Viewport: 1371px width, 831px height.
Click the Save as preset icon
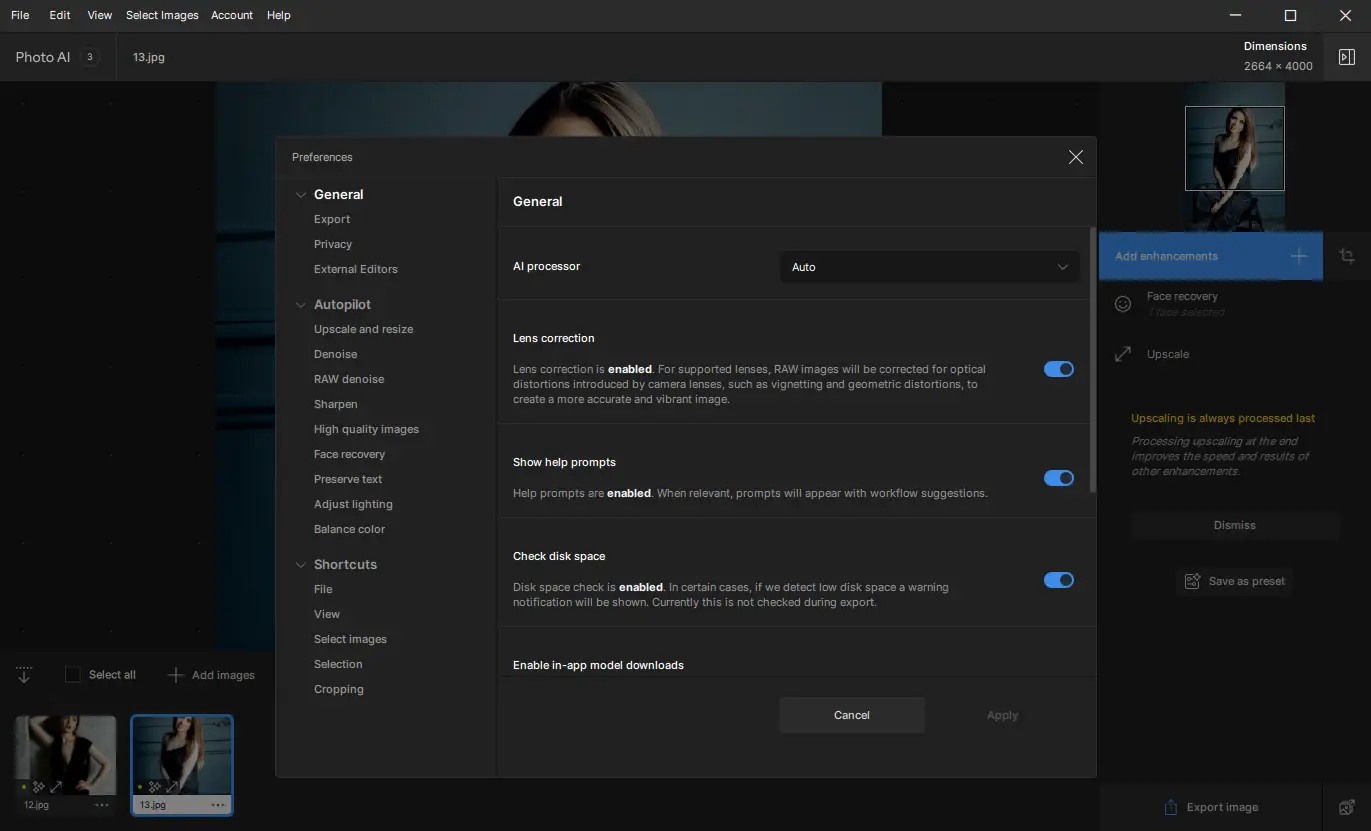(1192, 581)
